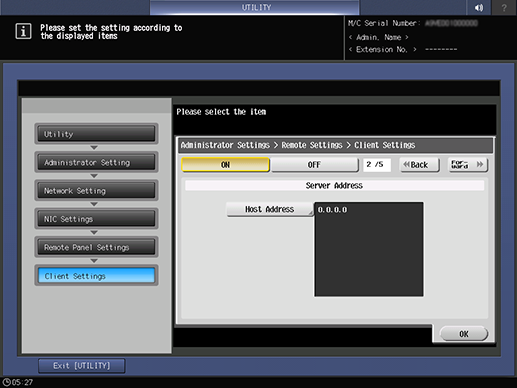Open the Host Address entry button
Viewport: 517px width, 388px height.
pos(270,209)
